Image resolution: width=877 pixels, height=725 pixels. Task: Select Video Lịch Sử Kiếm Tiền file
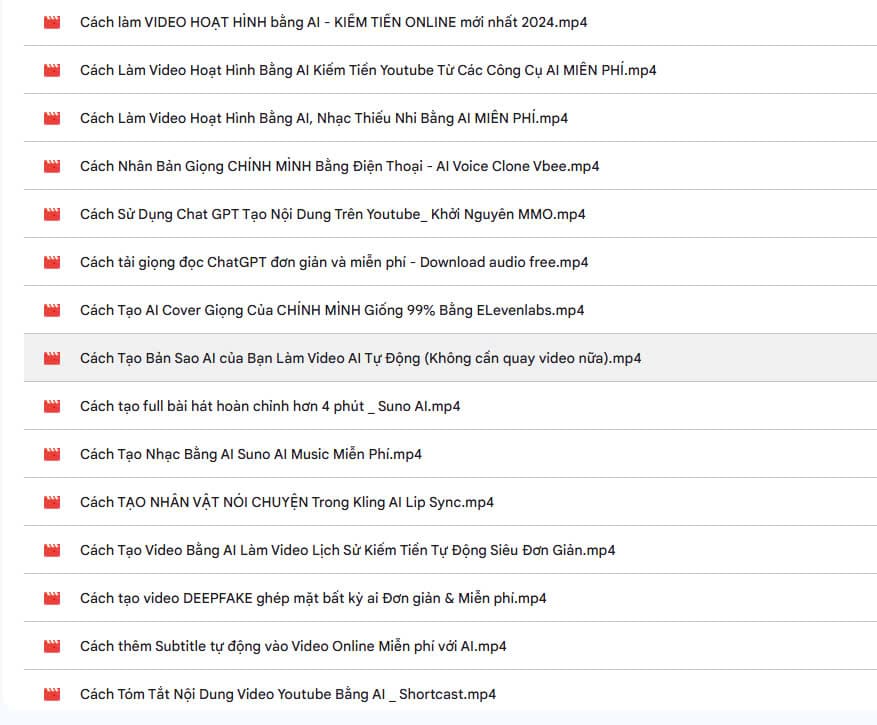point(347,550)
